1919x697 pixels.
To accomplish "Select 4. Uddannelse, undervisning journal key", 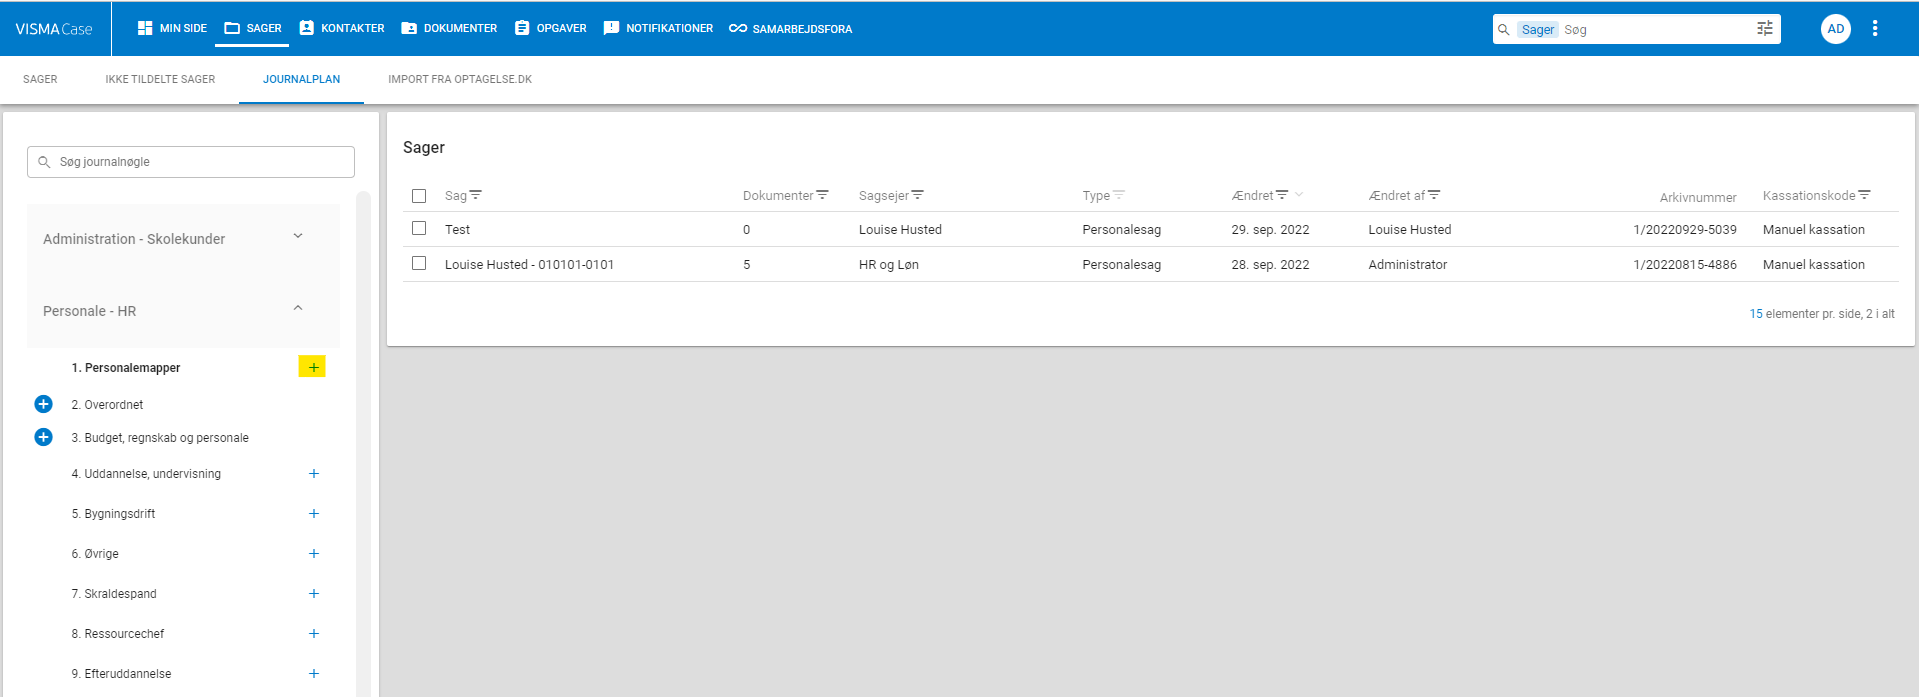I will tap(146, 474).
